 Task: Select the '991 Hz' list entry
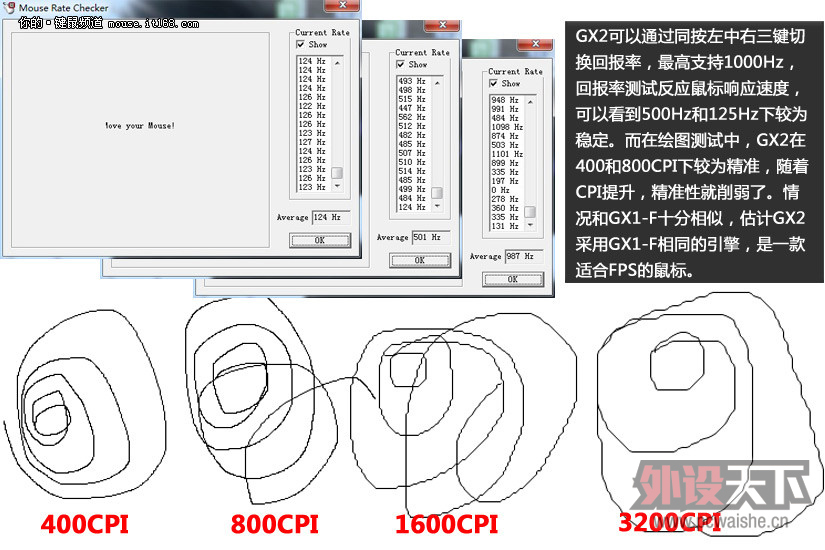click(505, 109)
